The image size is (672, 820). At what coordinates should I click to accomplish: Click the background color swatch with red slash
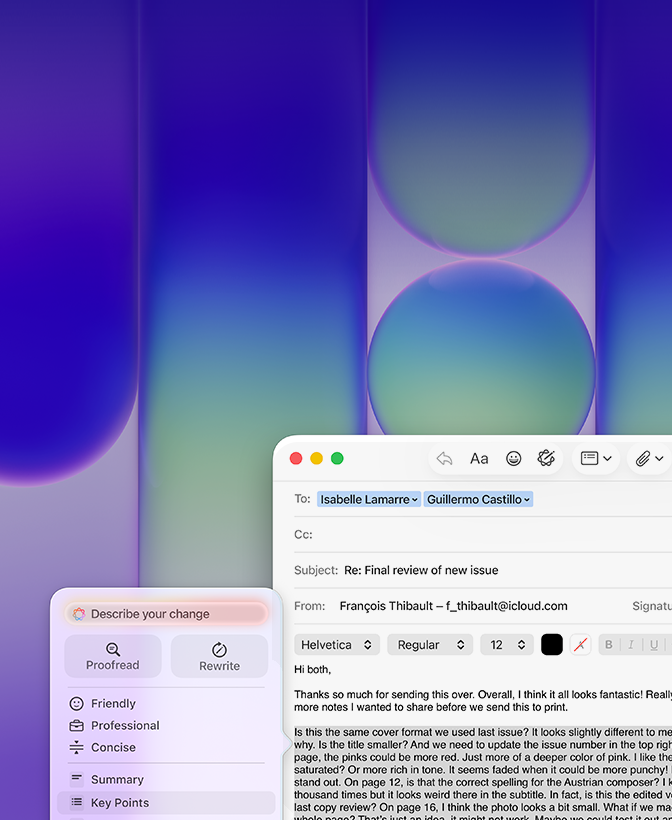point(580,645)
